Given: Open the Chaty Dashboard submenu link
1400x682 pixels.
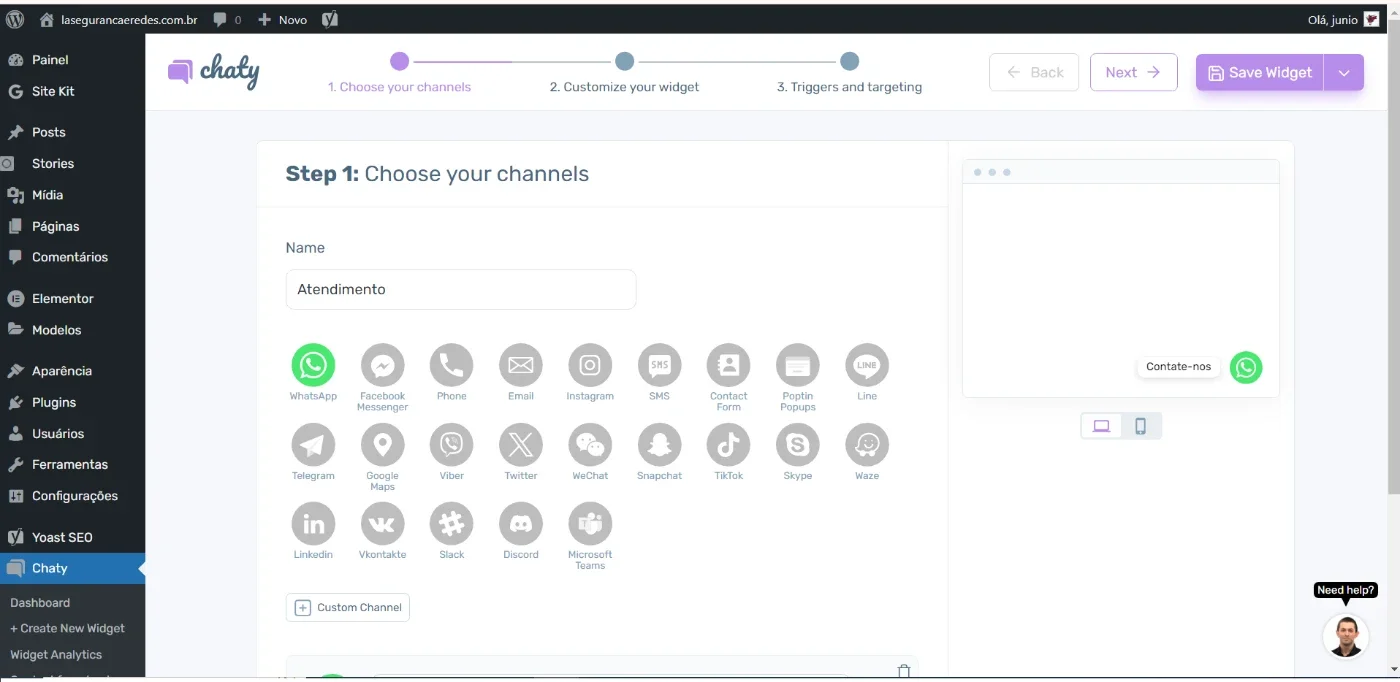Looking at the screenshot, I should click(40, 603).
